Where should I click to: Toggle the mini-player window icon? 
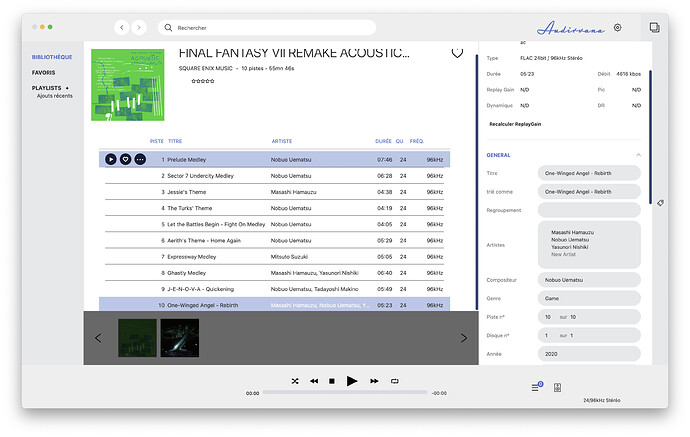click(x=654, y=27)
